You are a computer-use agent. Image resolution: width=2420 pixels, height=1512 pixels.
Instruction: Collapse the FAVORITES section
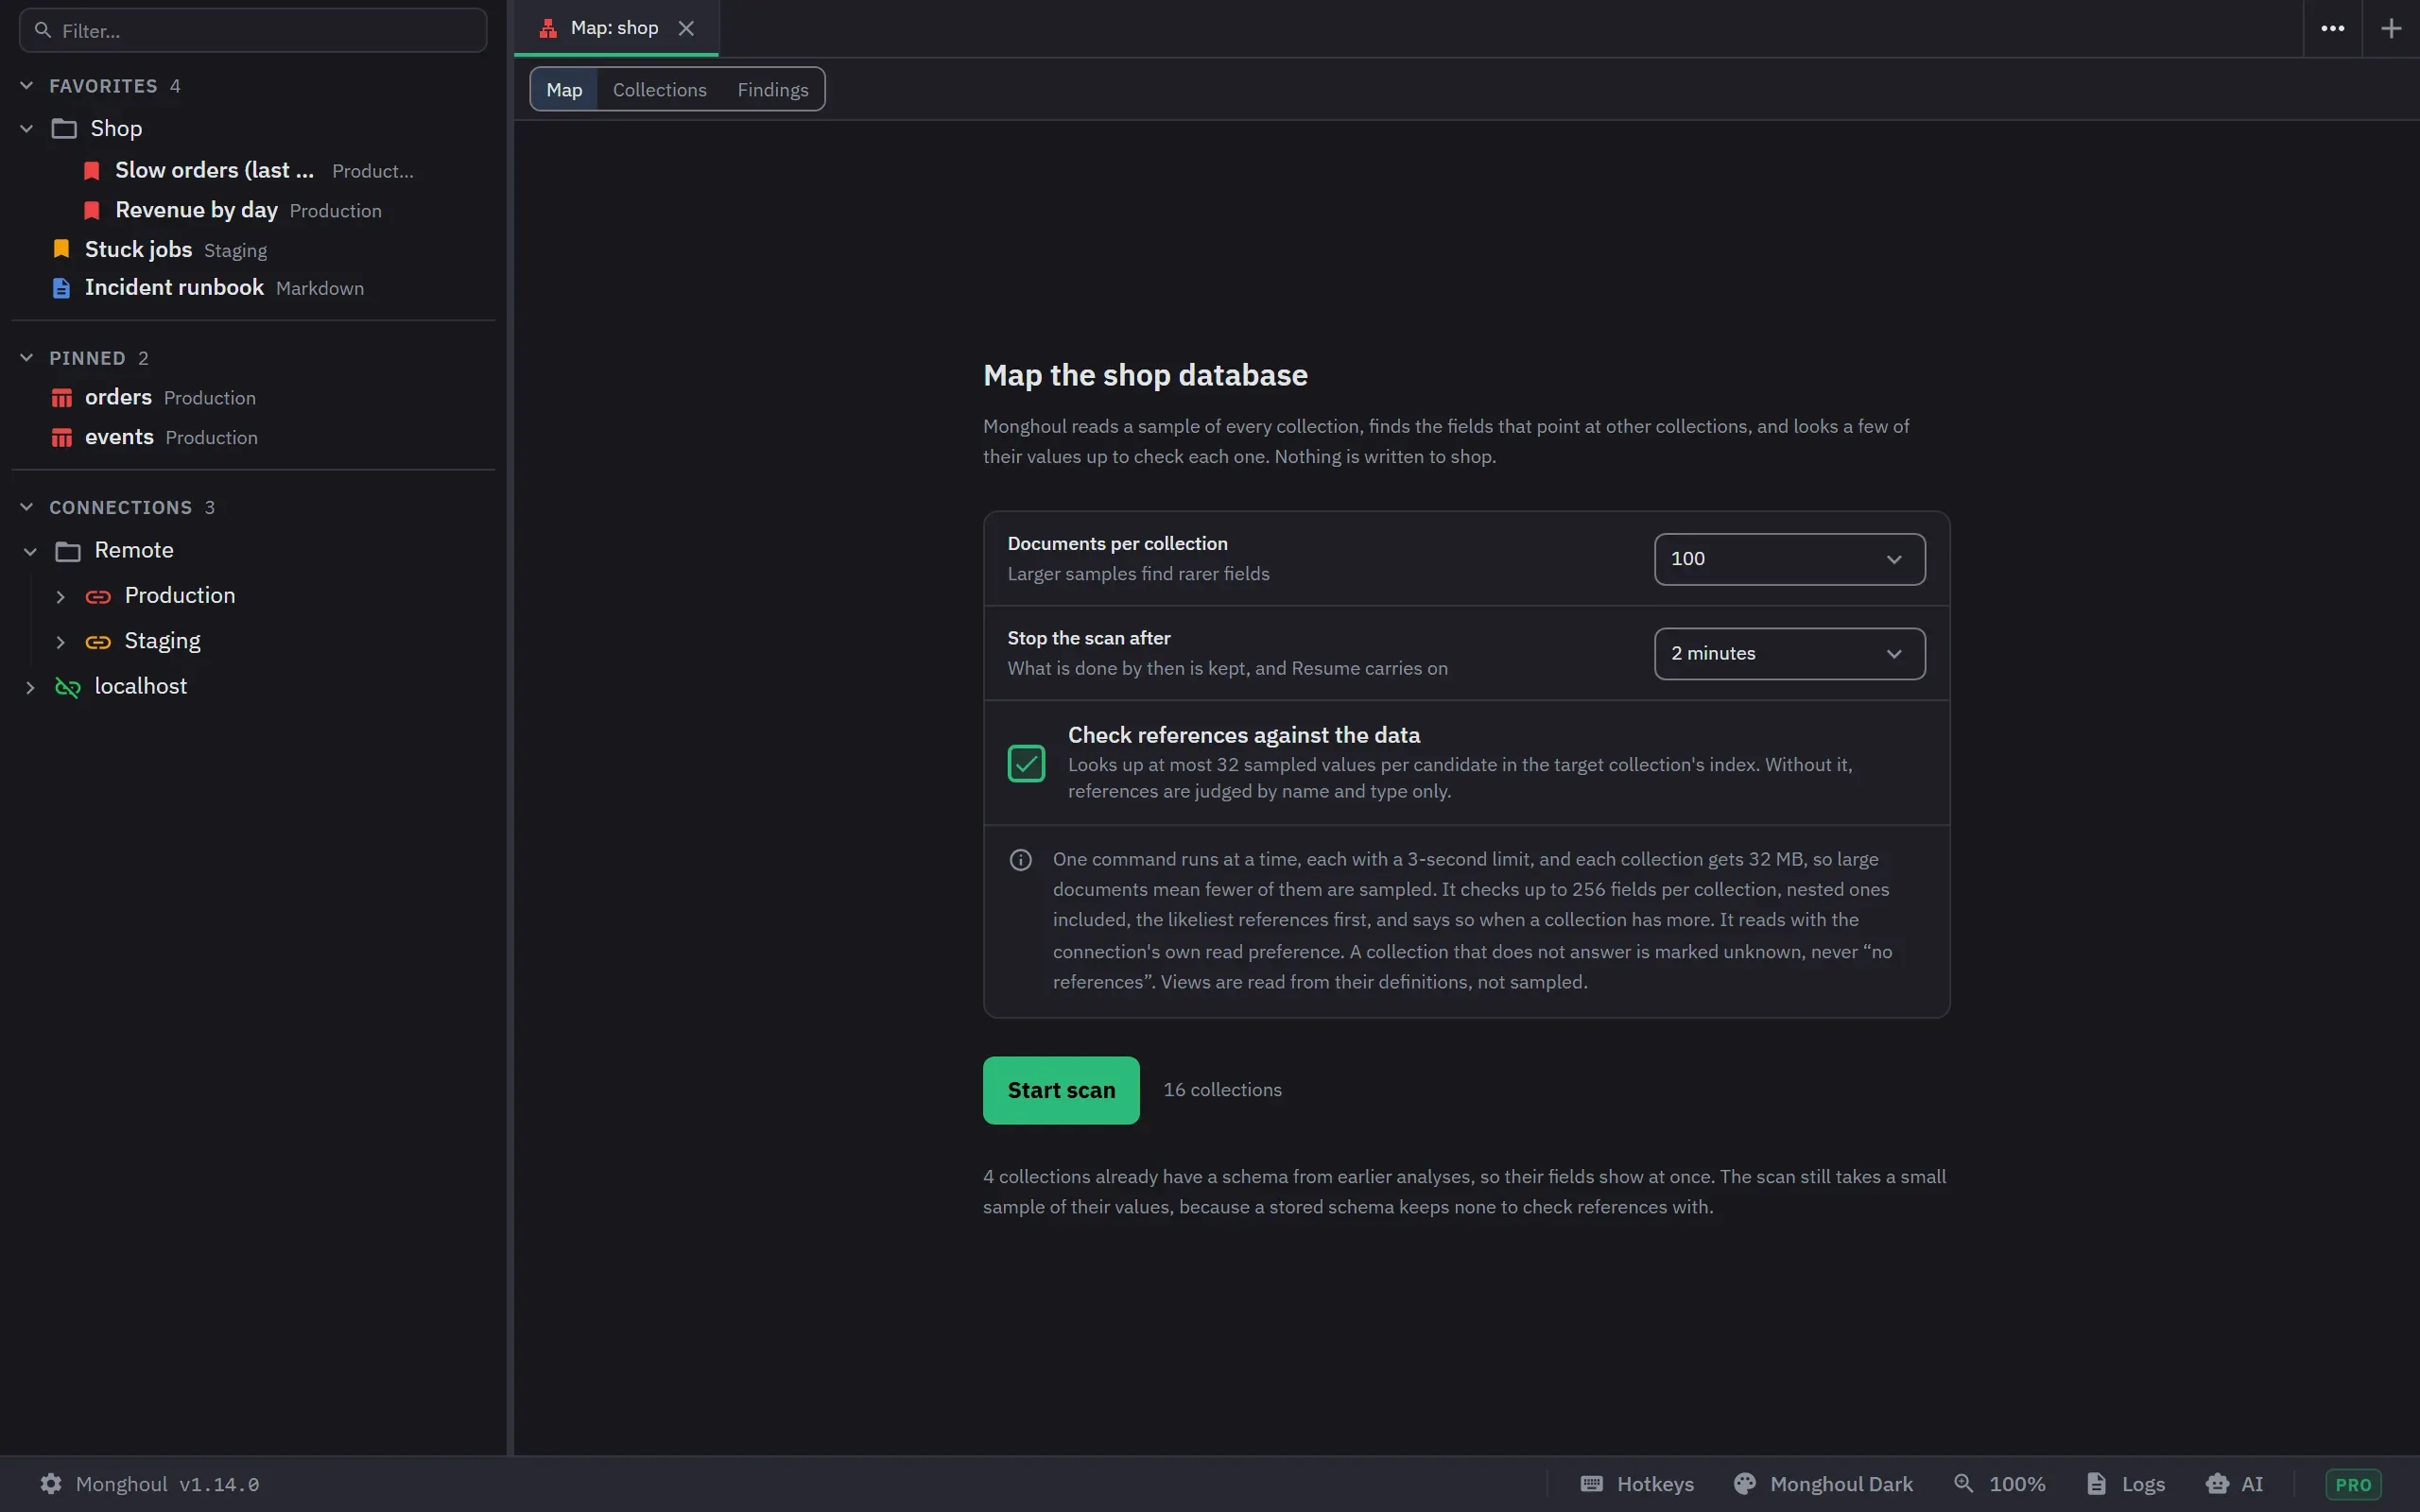pyautogui.click(x=27, y=86)
